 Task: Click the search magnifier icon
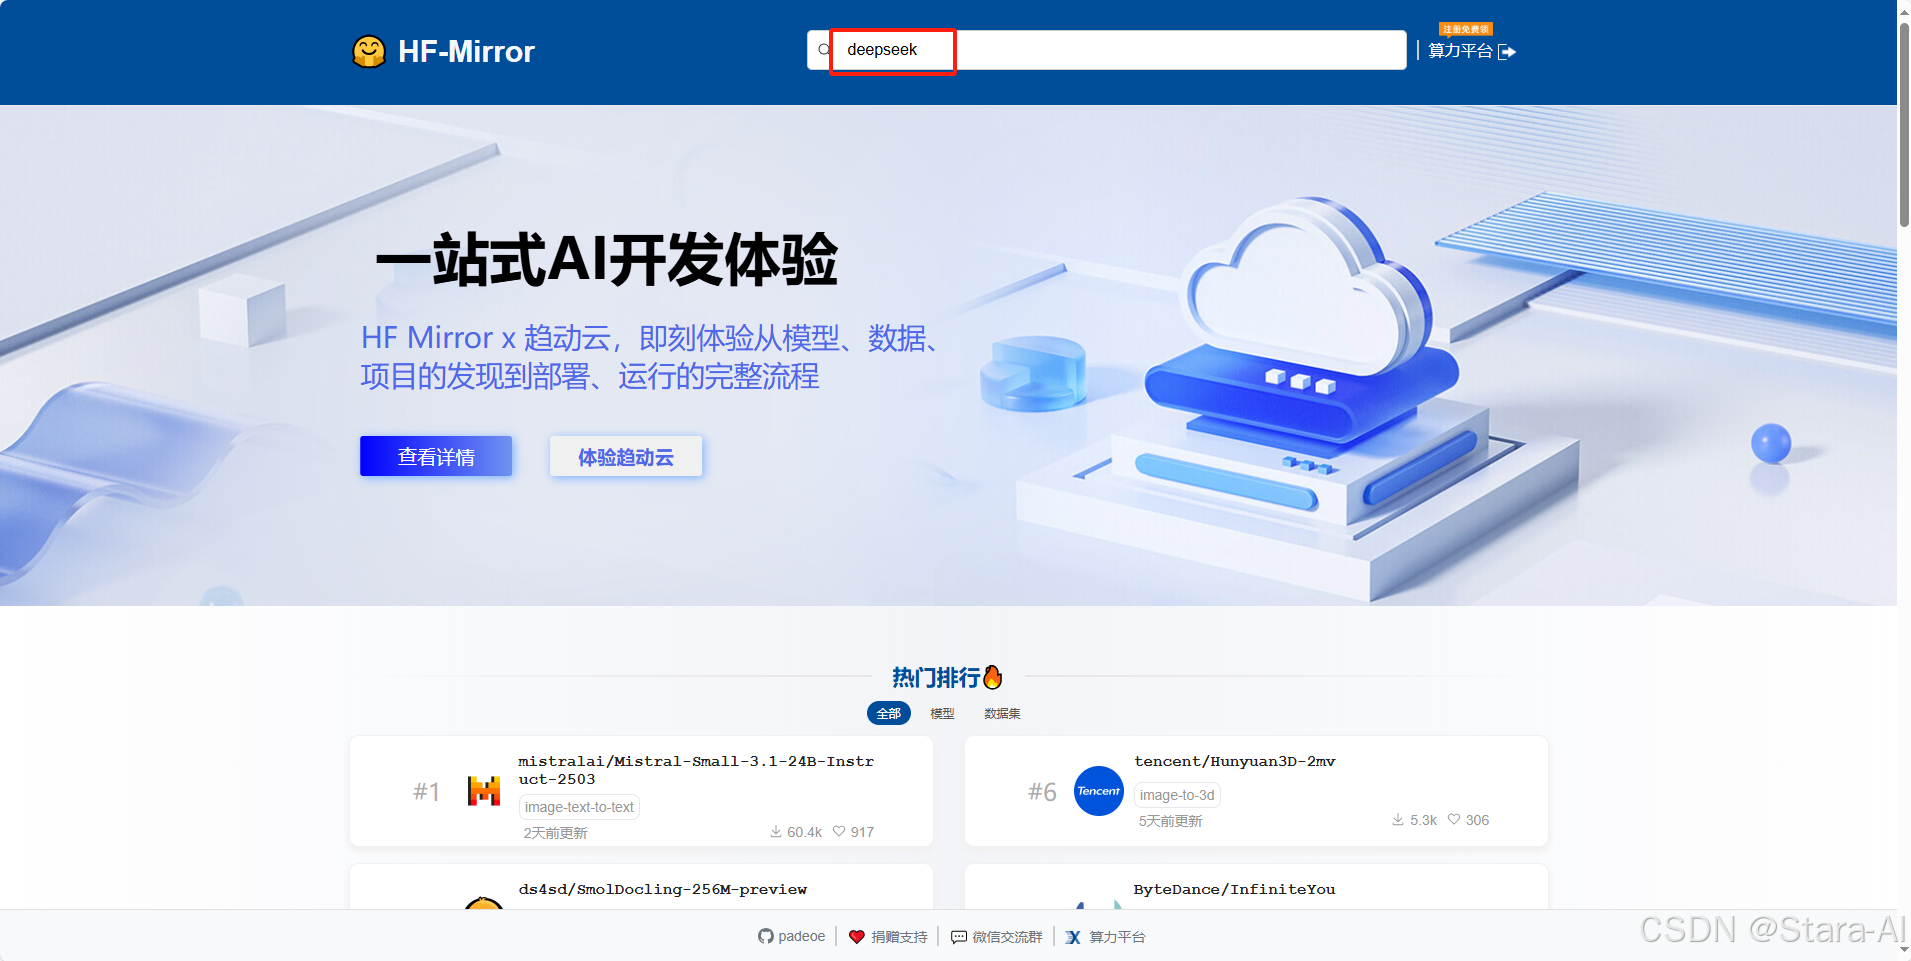click(x=824, y=50)
